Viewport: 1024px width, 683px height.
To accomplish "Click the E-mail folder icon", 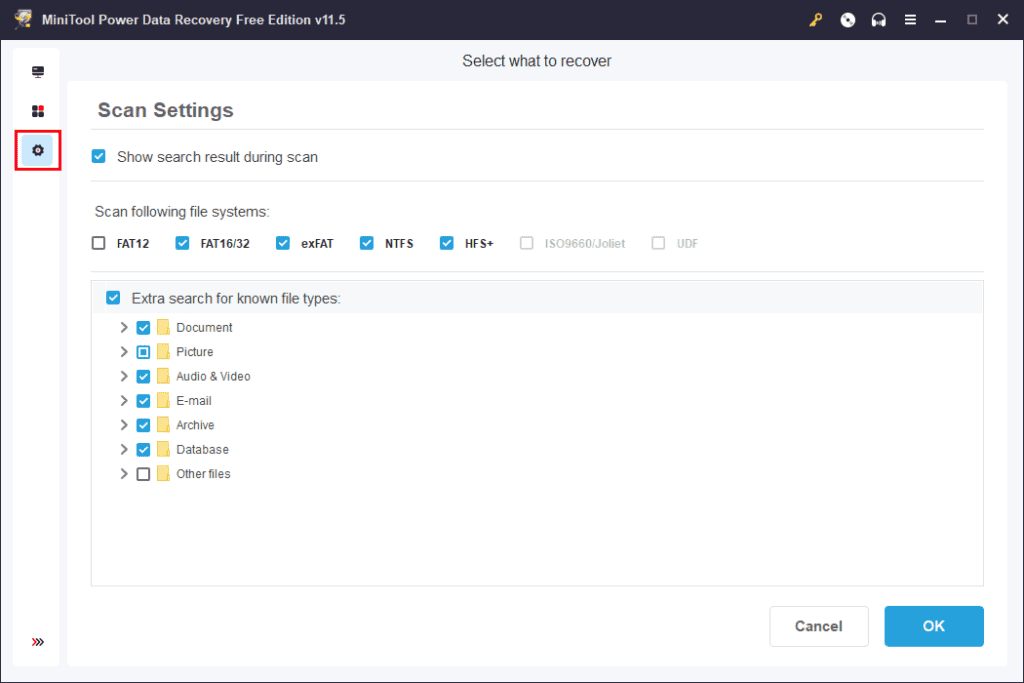I will pyautogui.click(x=163, y=400).
